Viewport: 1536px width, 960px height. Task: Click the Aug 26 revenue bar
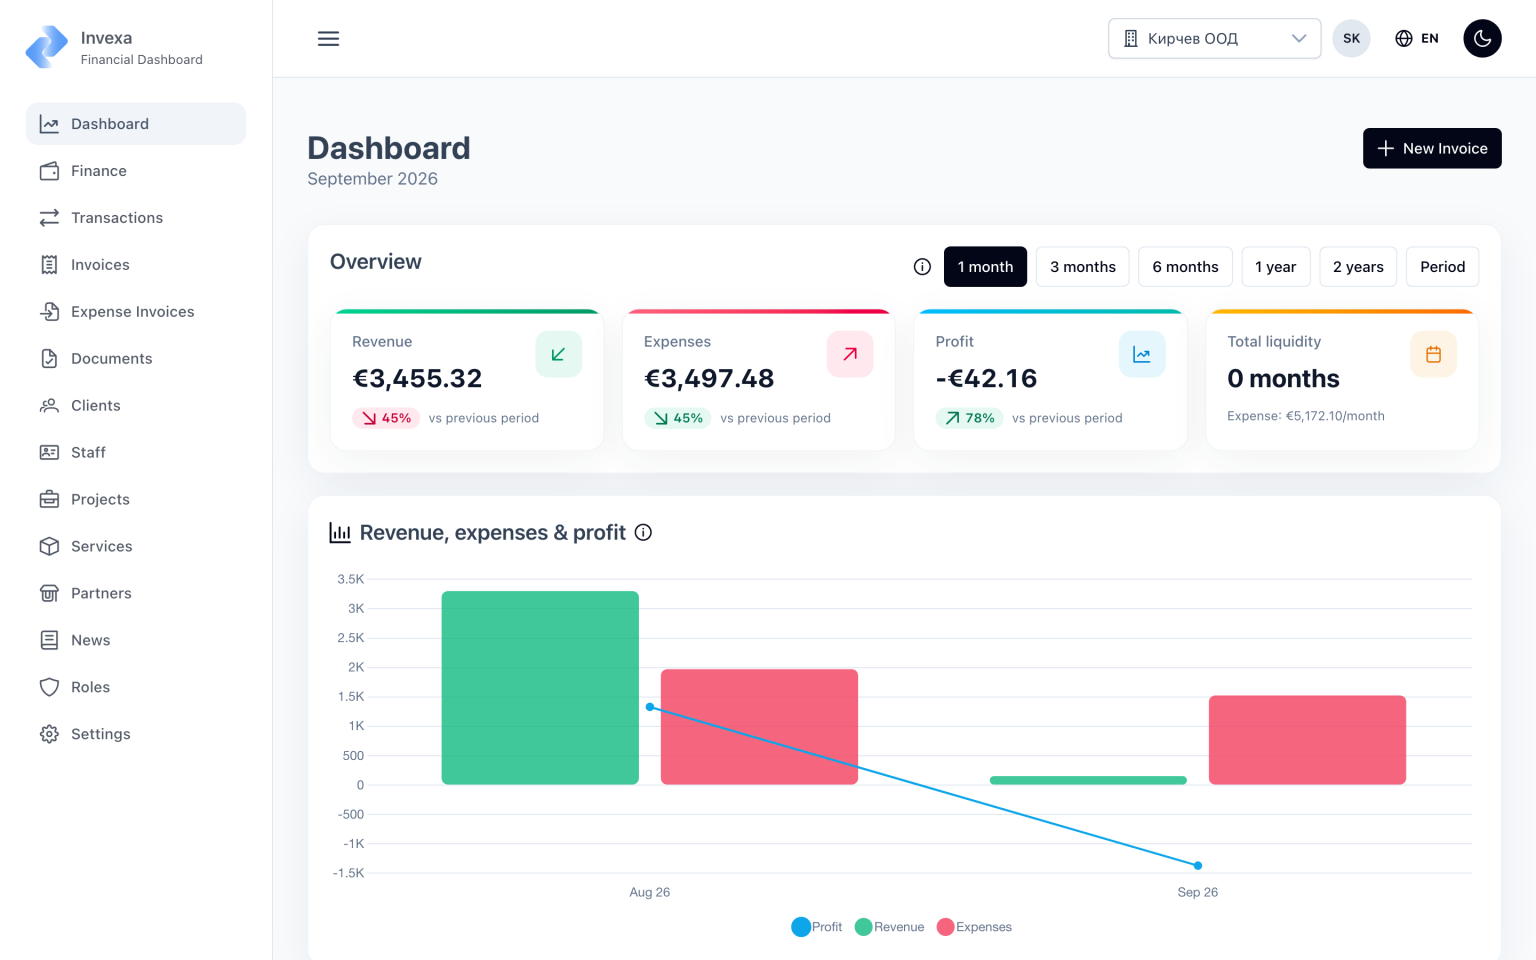coord(540,688)
